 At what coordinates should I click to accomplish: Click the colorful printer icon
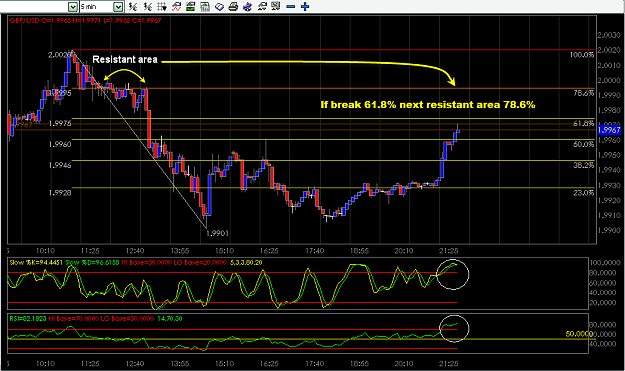248,6
